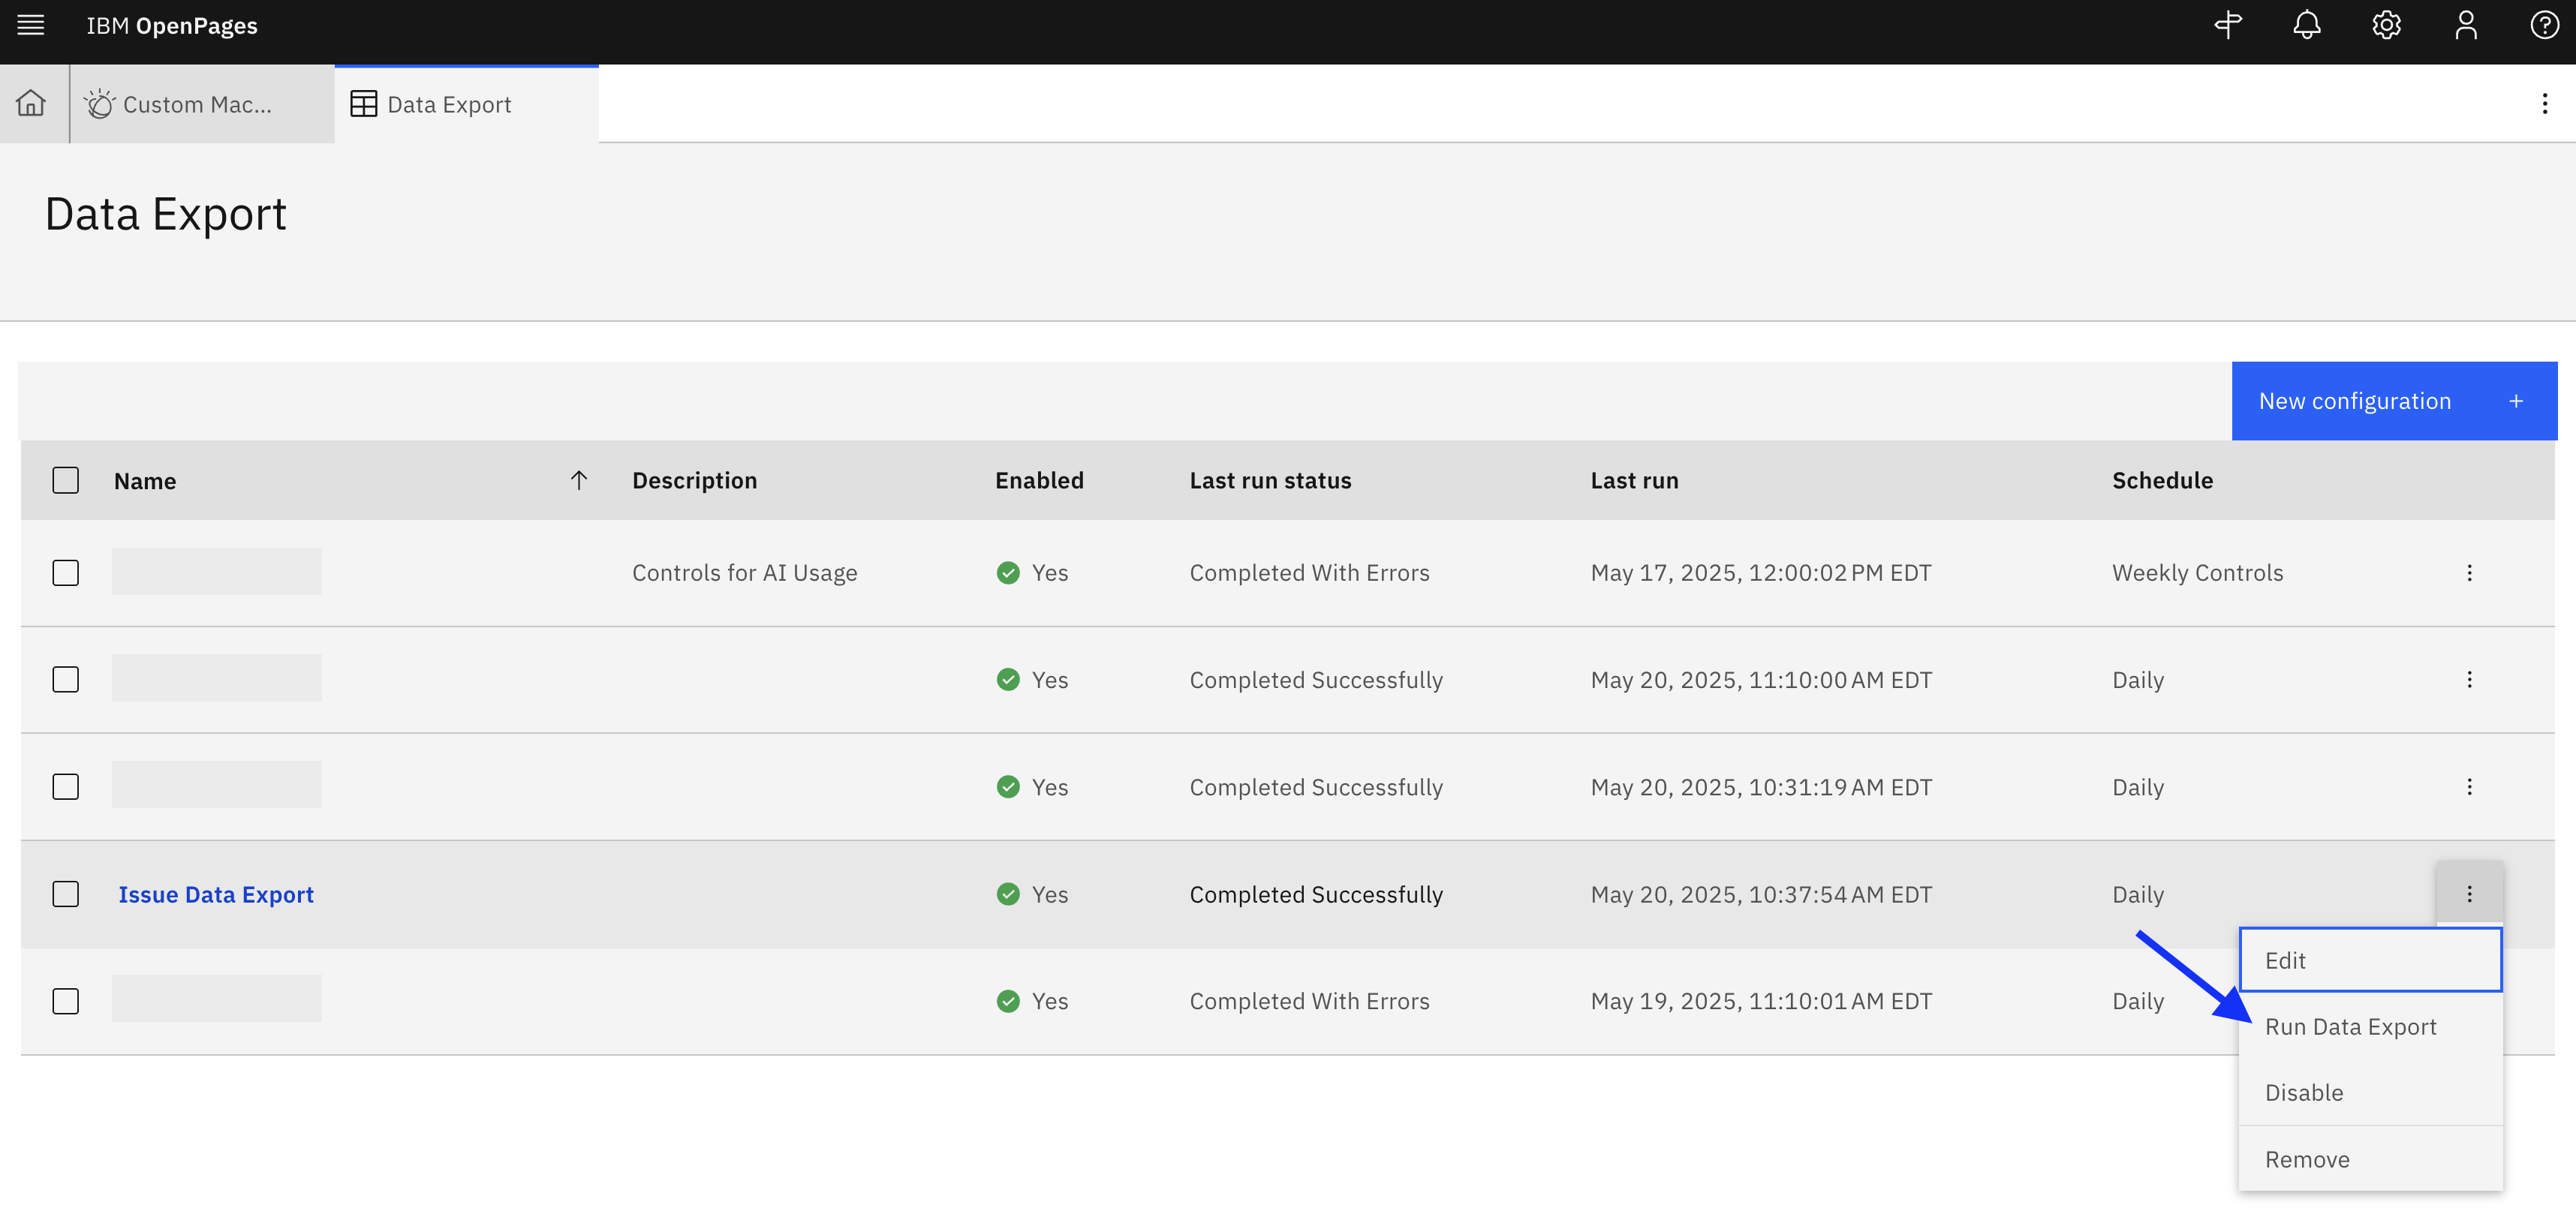The height and width of the screenshot is (1208, 2576).
Task: Open the hamburger navigation menu
Action: click(31, 25)
